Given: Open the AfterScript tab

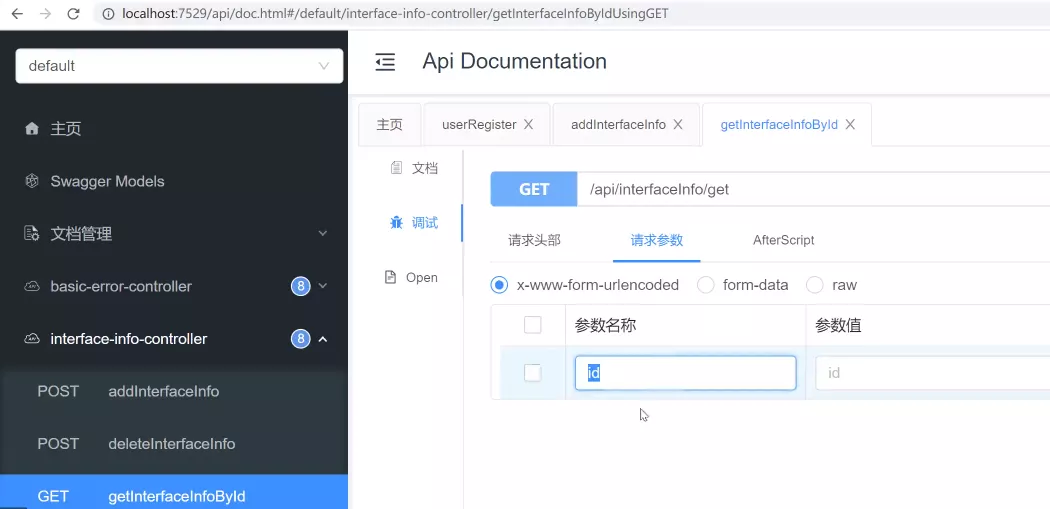Looking at the screenshot, I should pos(783,240).
